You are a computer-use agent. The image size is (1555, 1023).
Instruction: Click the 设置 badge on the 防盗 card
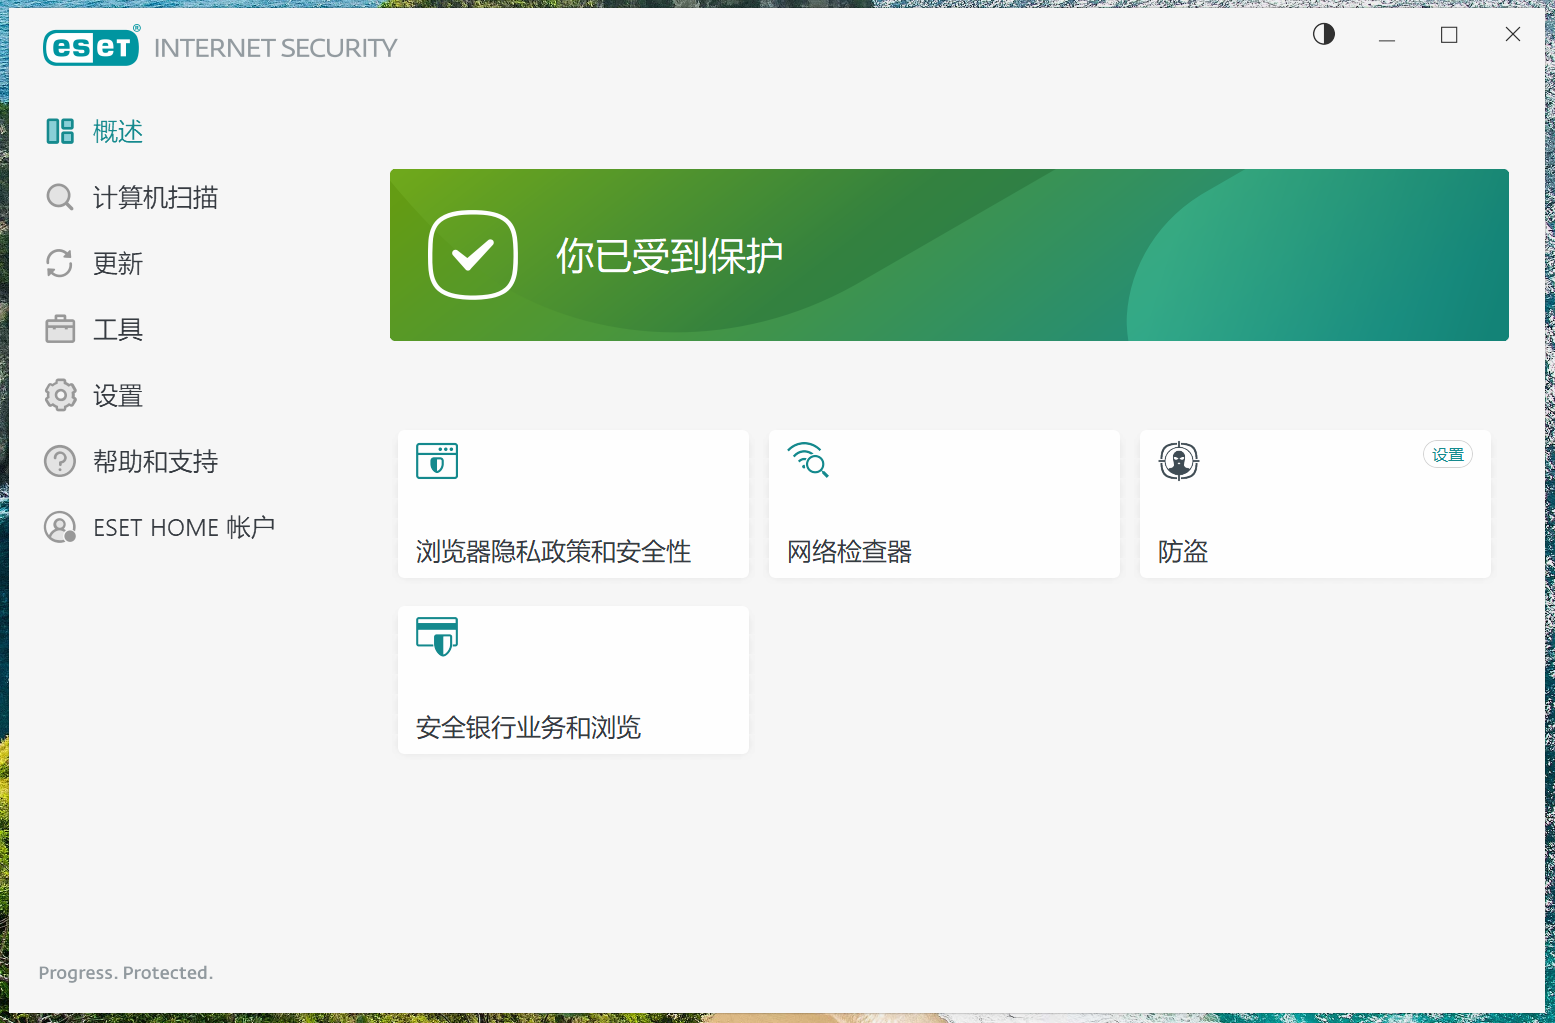pyautogui.click(x=1448, y=455)
